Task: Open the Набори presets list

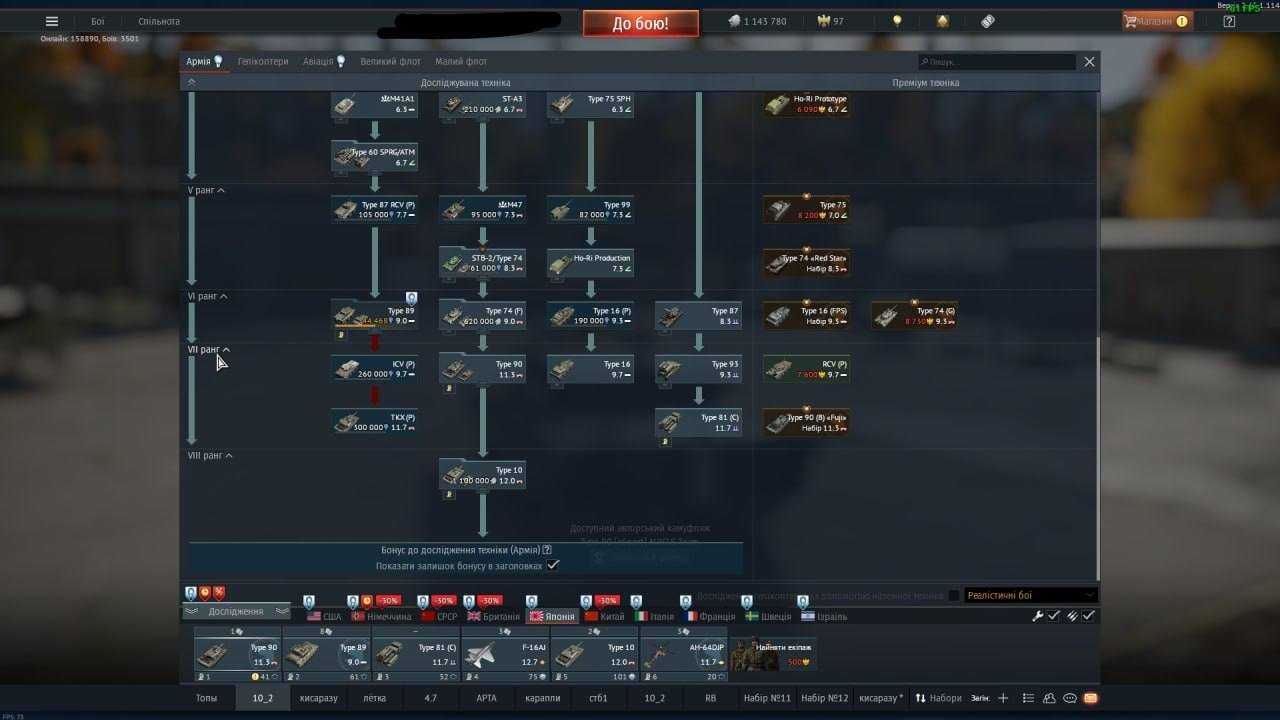Action: (x=938, y=698)
